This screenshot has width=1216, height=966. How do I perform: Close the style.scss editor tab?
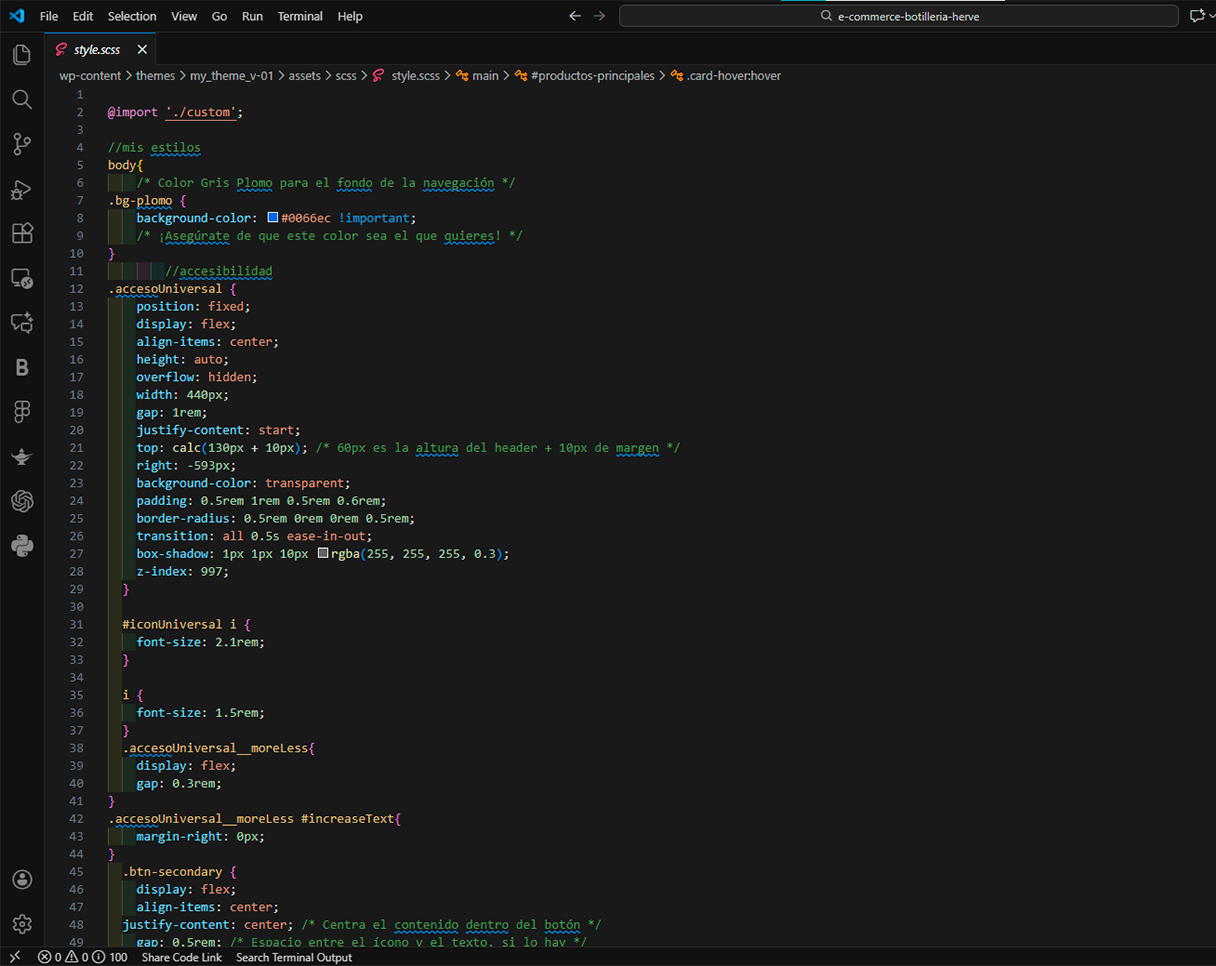(142, 49)
